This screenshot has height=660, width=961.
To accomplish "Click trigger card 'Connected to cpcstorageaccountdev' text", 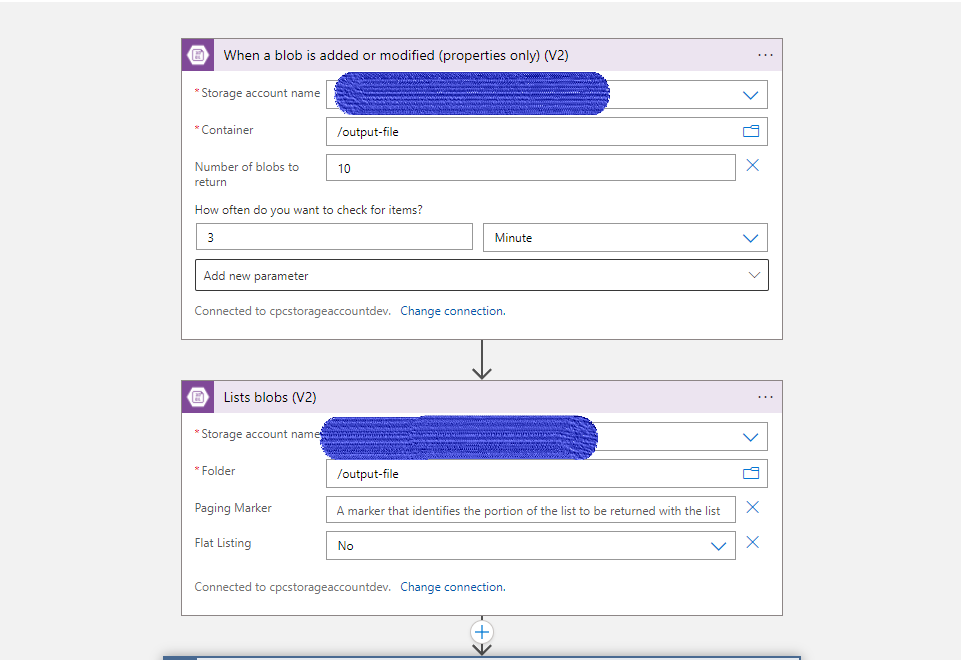I will (292, 311).
